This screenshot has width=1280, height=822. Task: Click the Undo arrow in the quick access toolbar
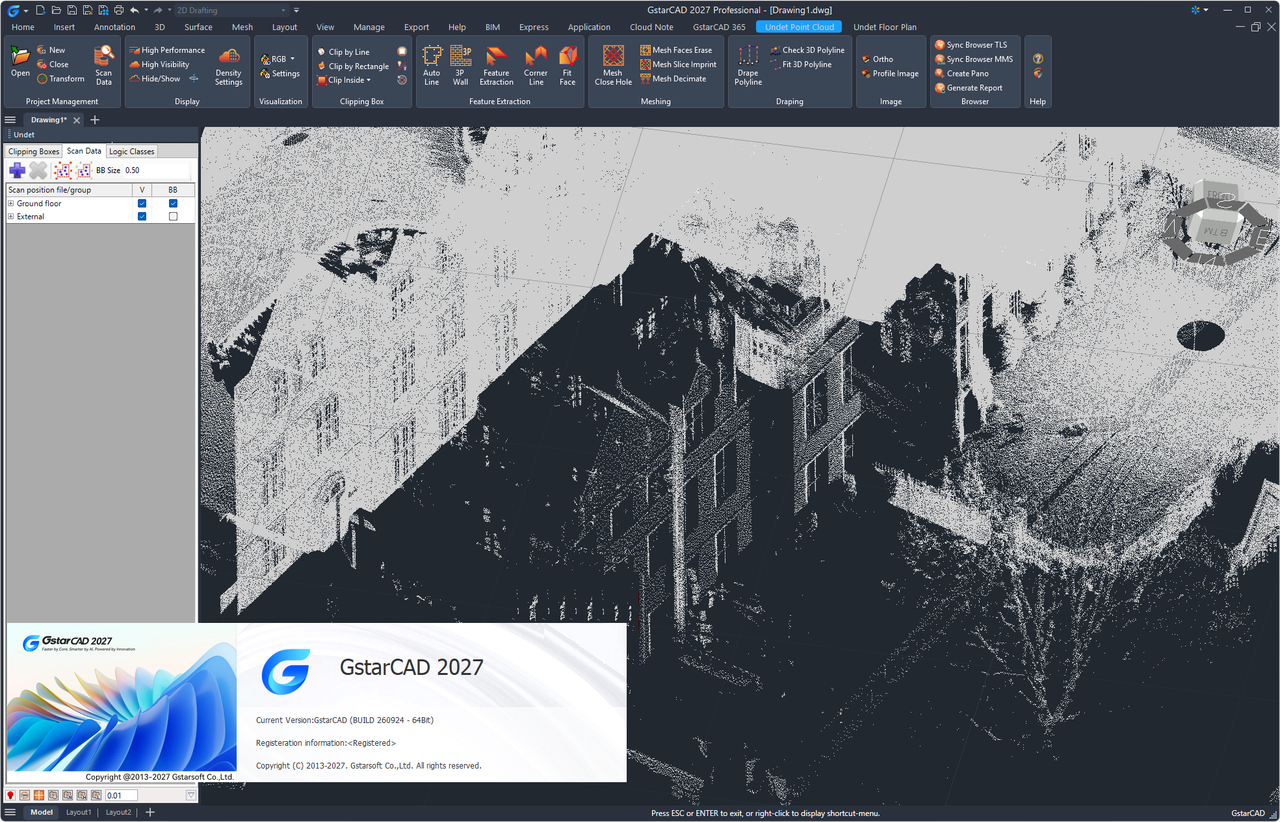tap(134, 10)
